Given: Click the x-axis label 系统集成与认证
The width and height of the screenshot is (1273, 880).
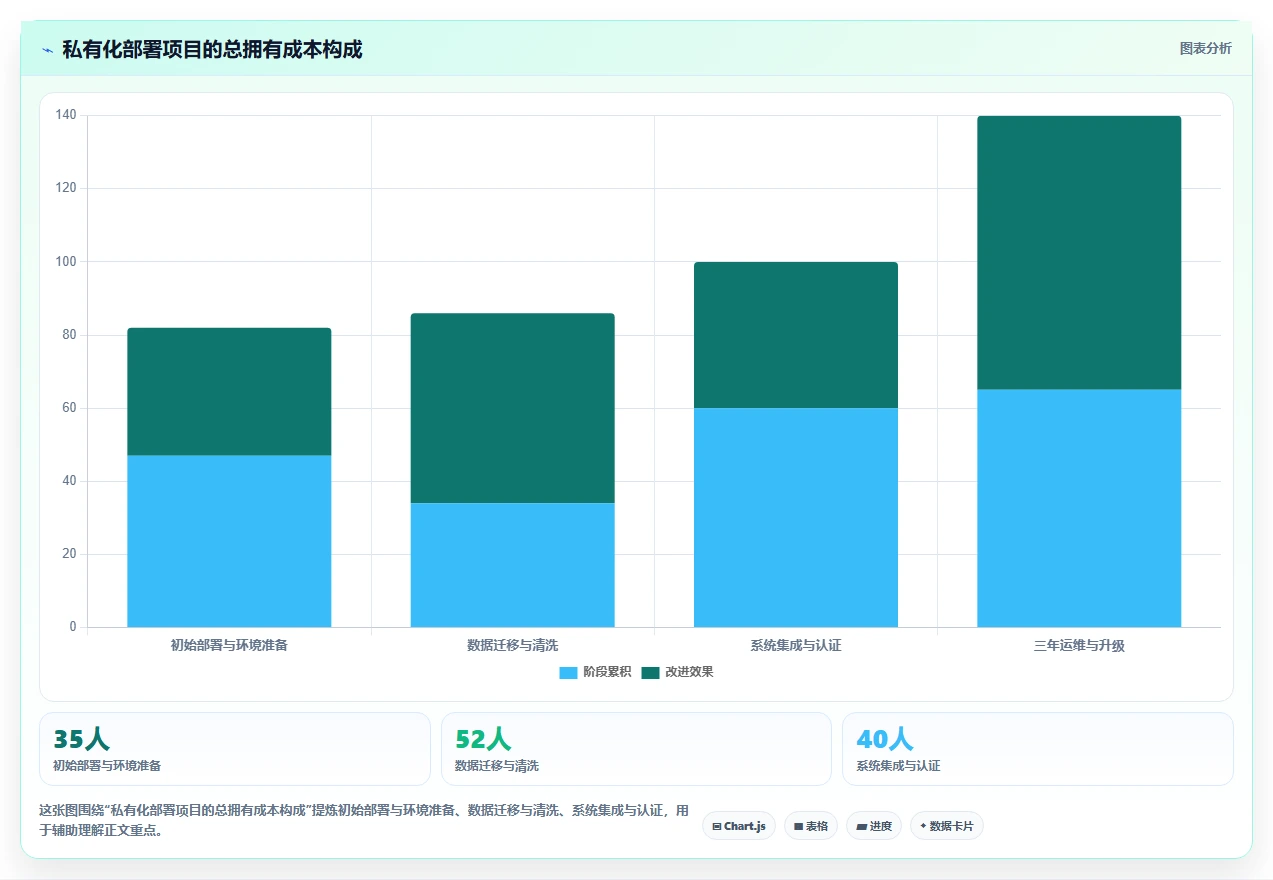Looking at the screenshot, I should pyautogui.click(x=796, y=645).
